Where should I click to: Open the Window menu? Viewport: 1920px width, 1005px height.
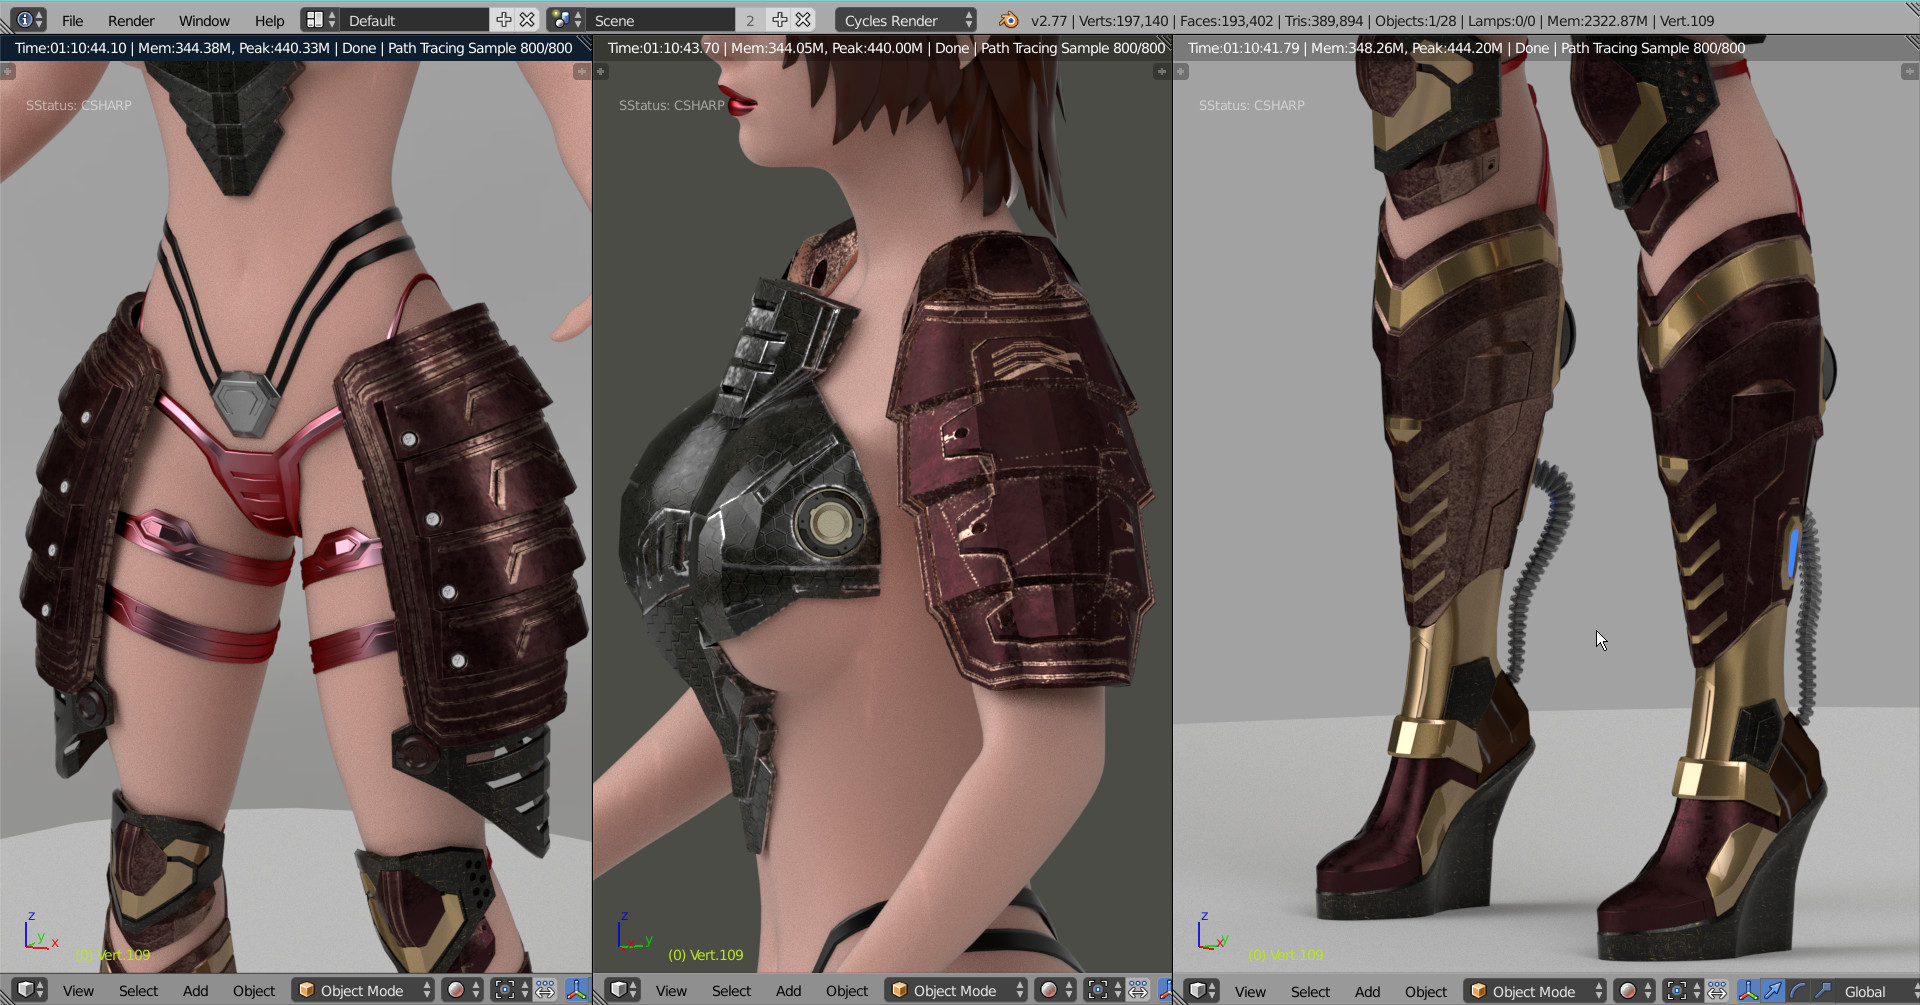(x=204, y=20)
